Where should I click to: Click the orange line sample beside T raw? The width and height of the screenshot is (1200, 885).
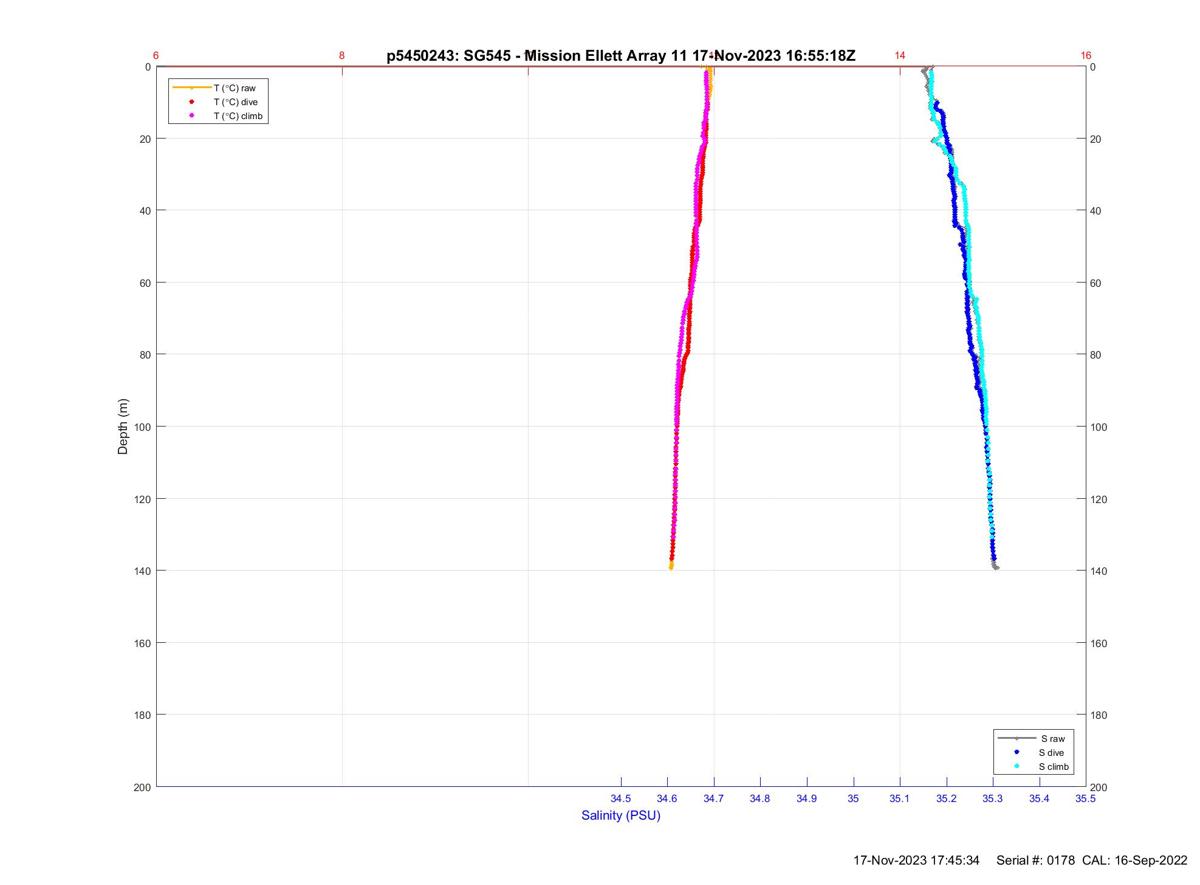coord(191,88)
